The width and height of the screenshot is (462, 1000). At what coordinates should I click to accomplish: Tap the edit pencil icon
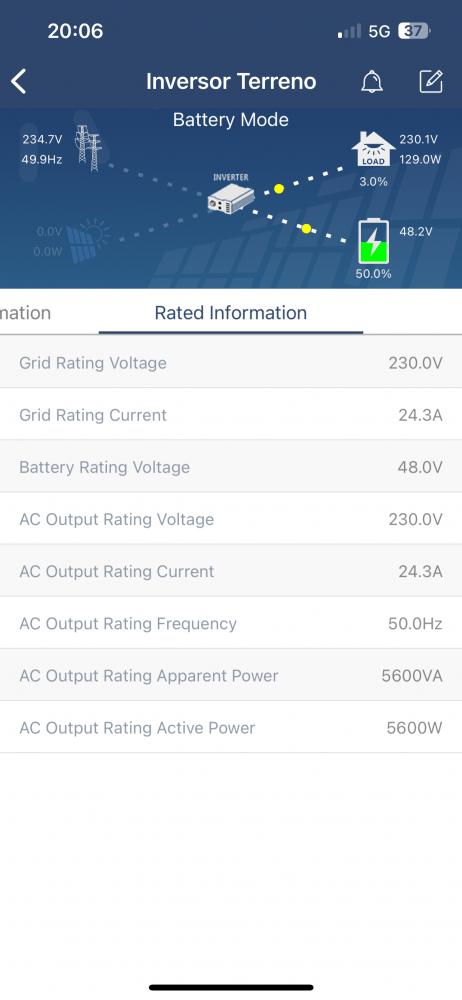(431, 82)
